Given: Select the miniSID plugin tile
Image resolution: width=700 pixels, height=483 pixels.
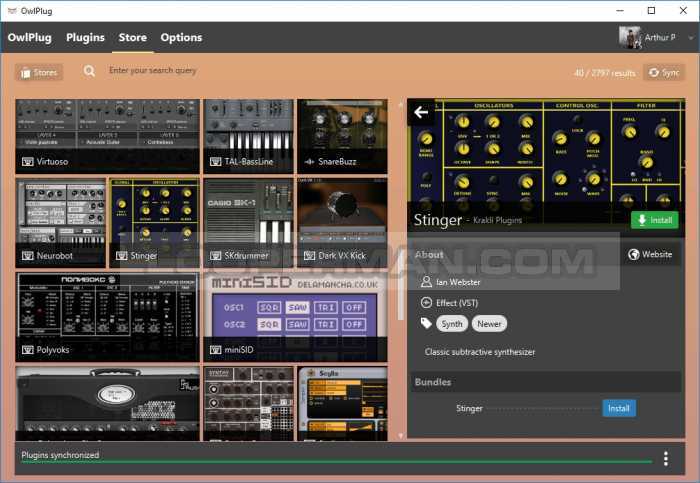Looking at the screenshot, I should pos(295,317).
